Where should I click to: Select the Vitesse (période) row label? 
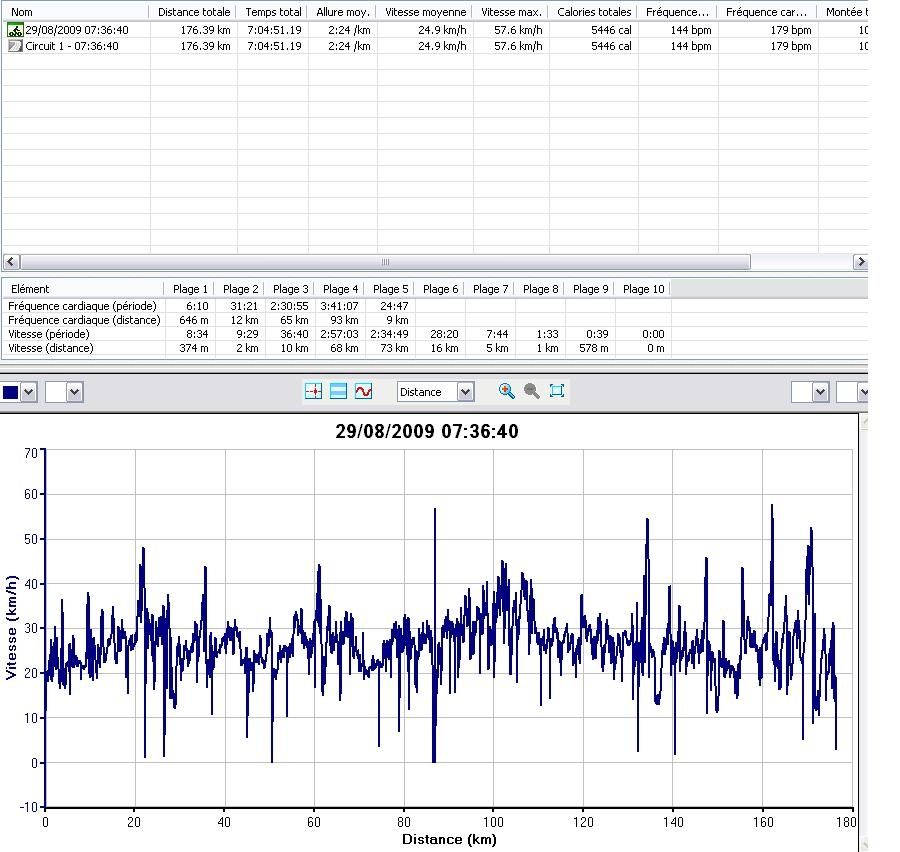49,334
